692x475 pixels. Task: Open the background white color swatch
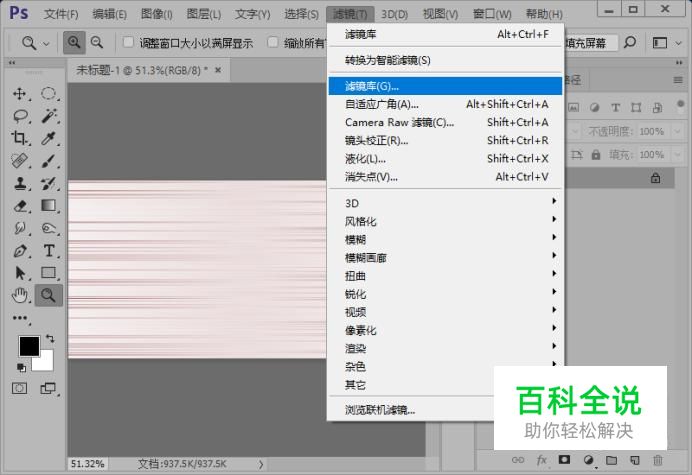click(x=46, y=362)
